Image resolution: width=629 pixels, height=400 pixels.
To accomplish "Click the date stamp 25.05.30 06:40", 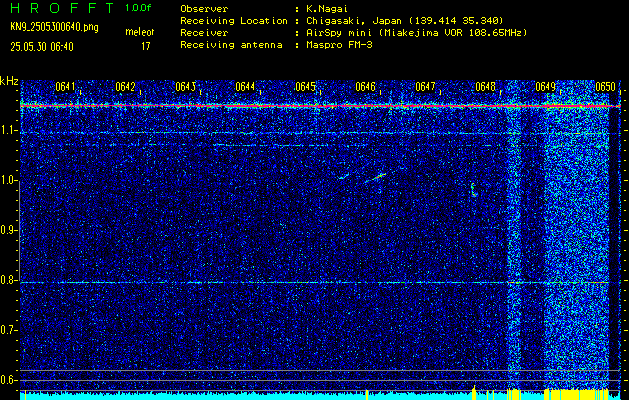I will (42, 47).
